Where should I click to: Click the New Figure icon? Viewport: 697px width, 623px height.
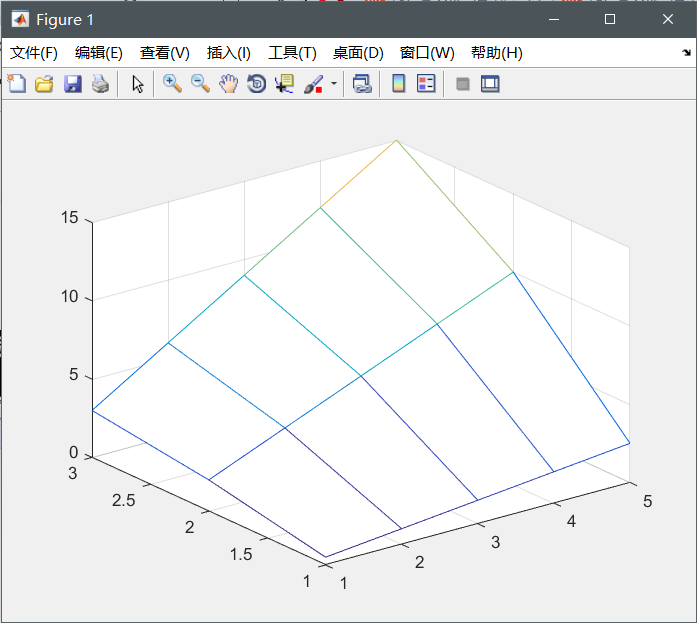(17, 84)
